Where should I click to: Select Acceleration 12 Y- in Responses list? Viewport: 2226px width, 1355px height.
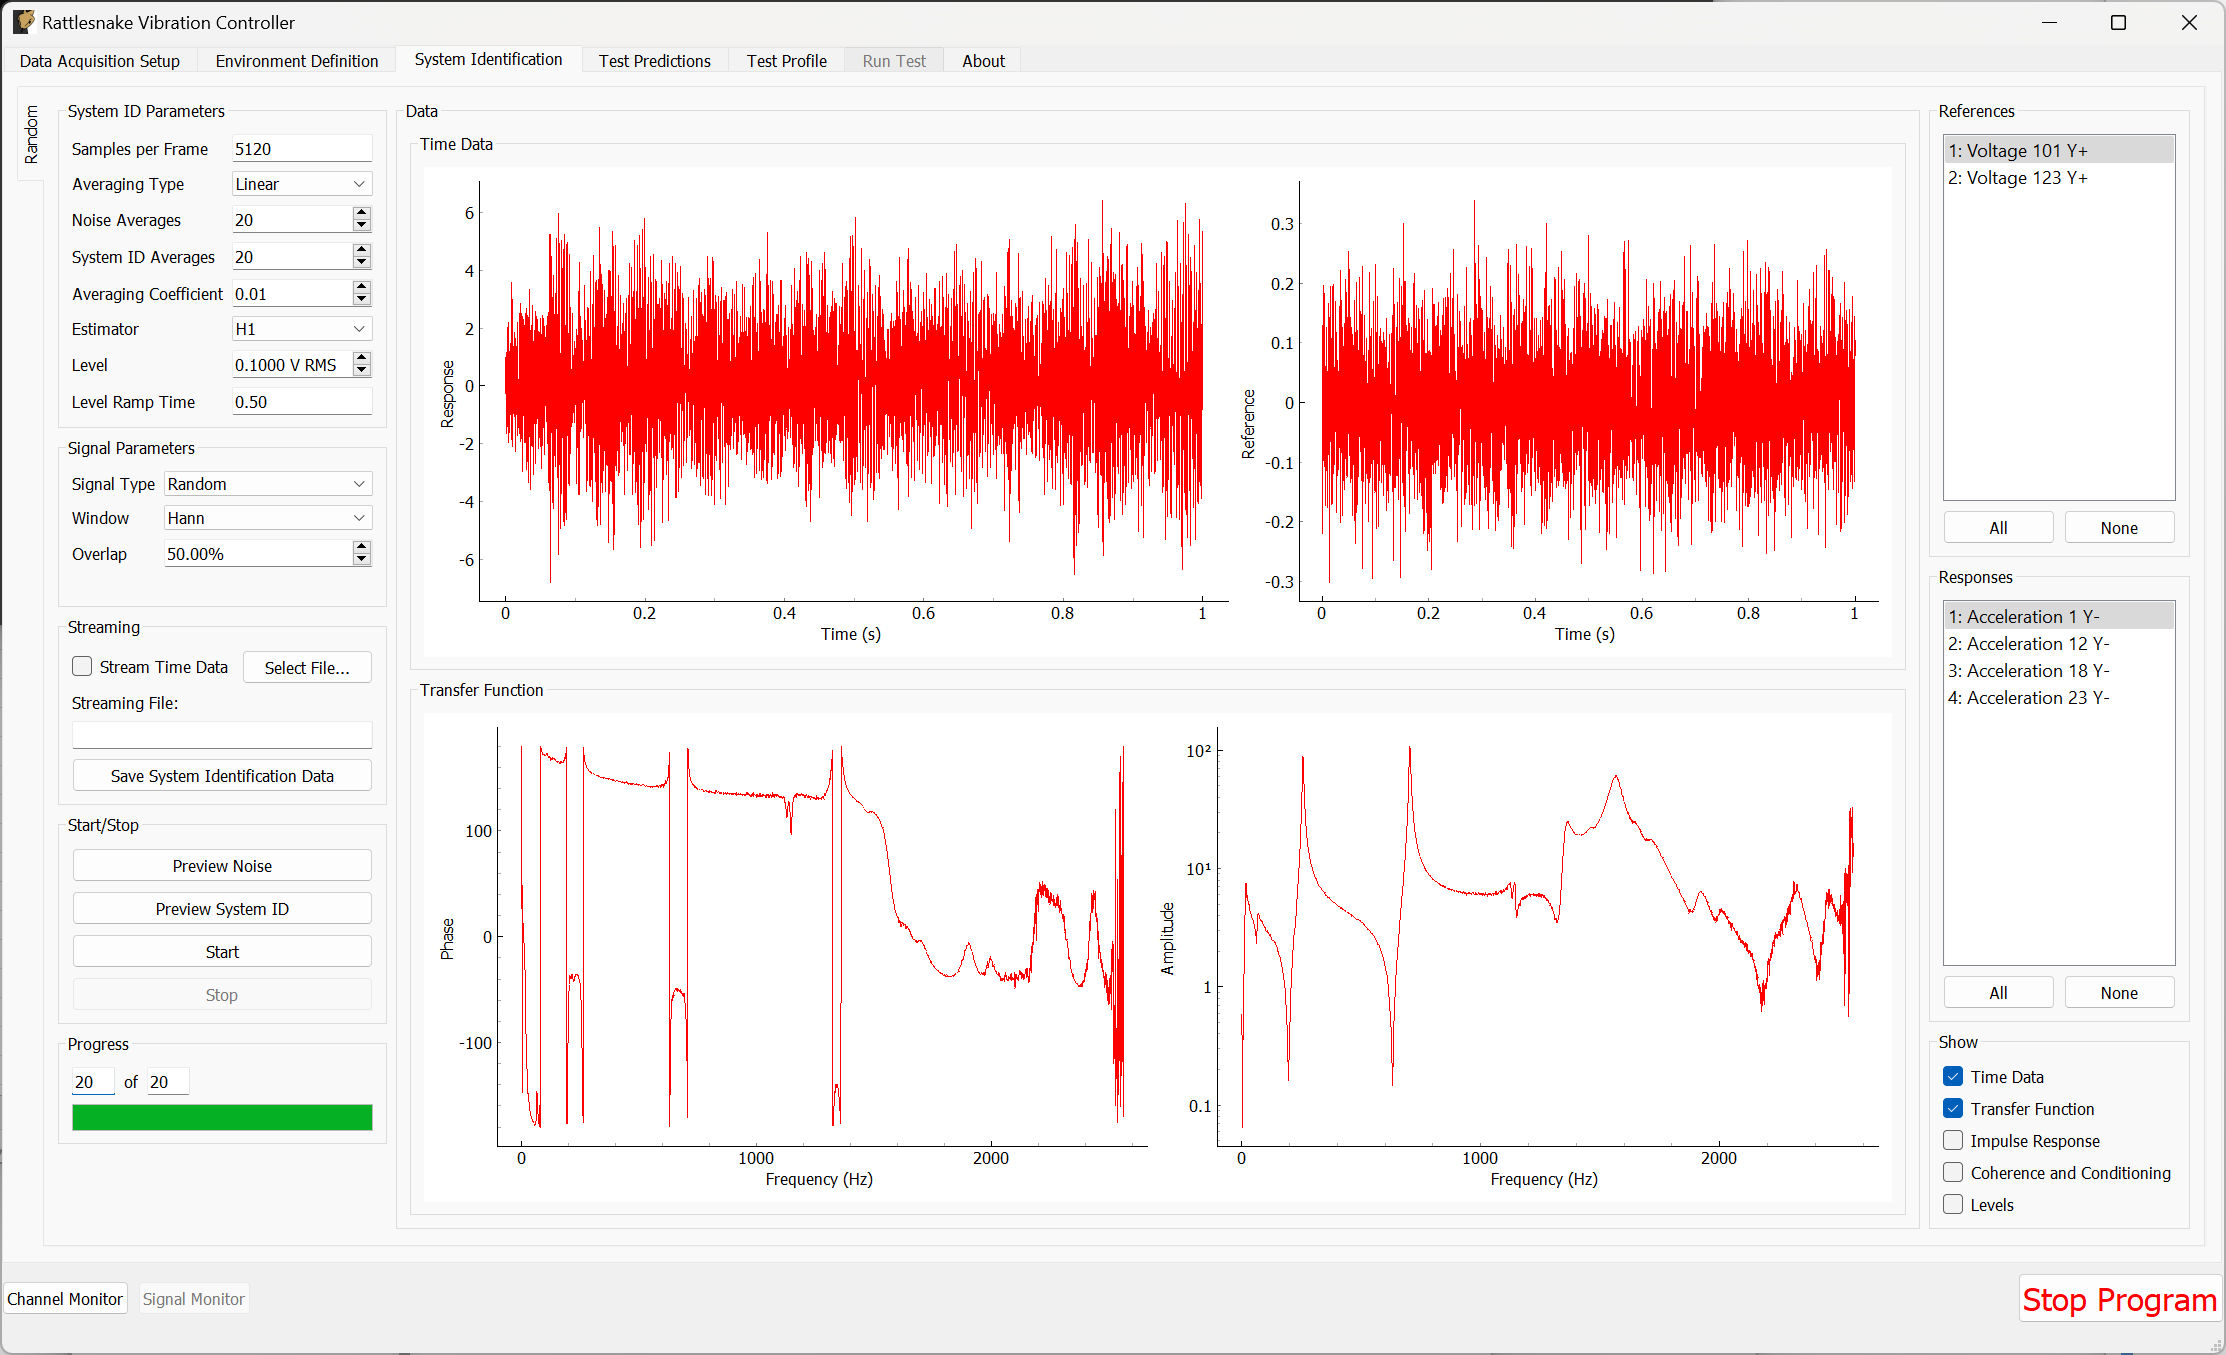pyautogui.click(x=2028, y=643)
